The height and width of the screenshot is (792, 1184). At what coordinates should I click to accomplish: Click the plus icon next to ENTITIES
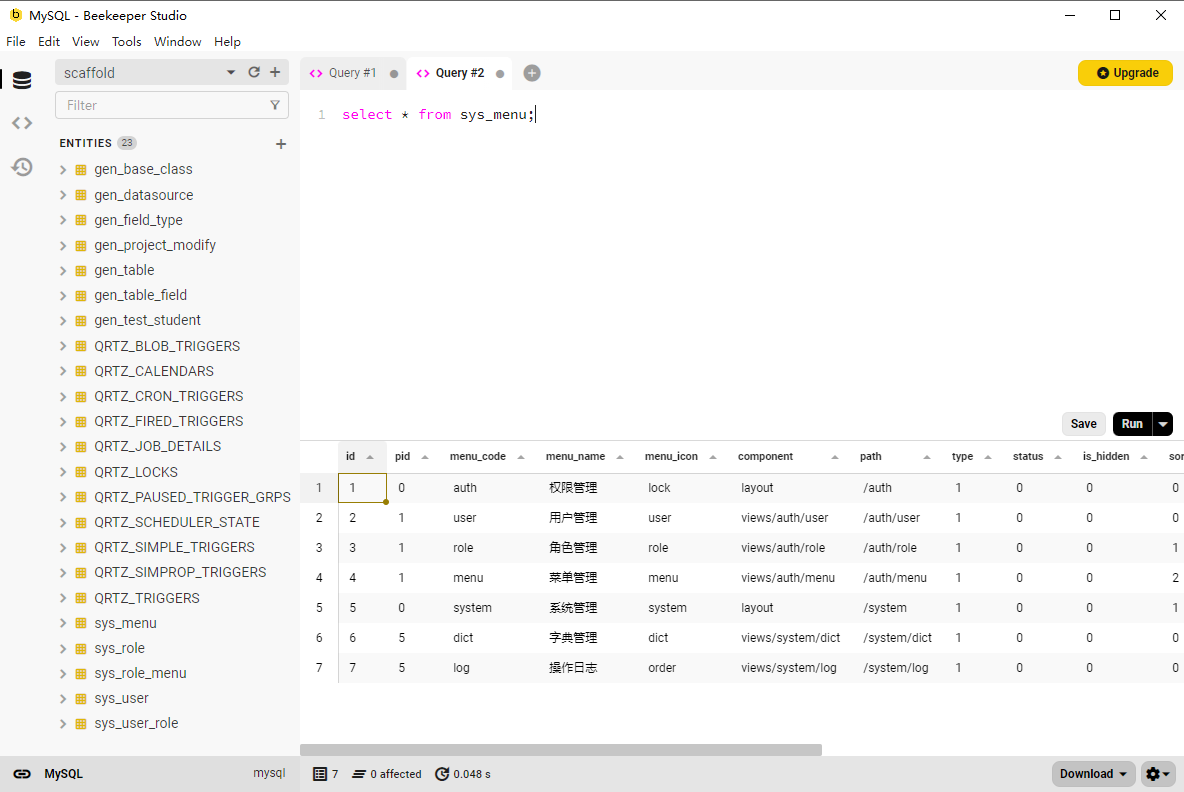pyautogui.click(x=281, y=144)
